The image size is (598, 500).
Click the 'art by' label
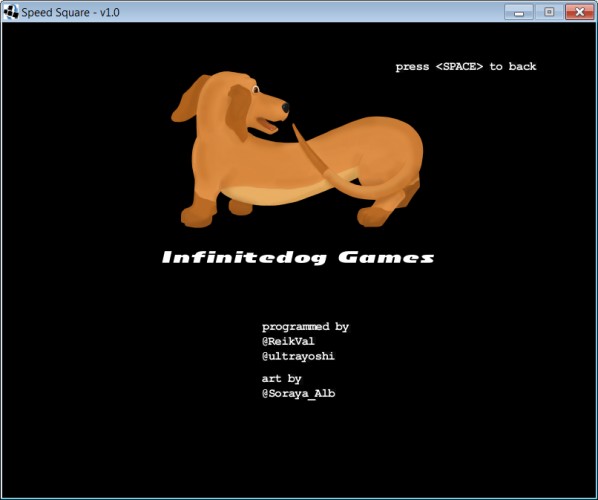281,379
